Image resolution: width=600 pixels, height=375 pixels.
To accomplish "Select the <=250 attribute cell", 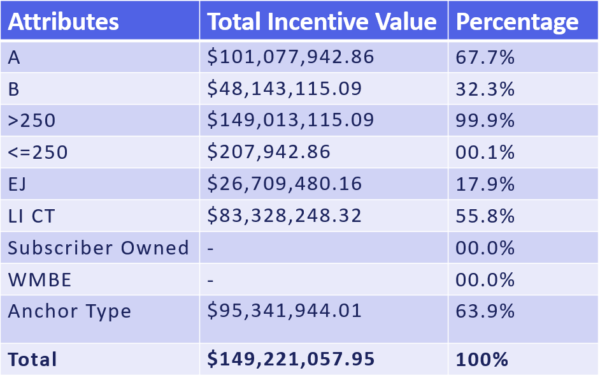I will point(100,152).
